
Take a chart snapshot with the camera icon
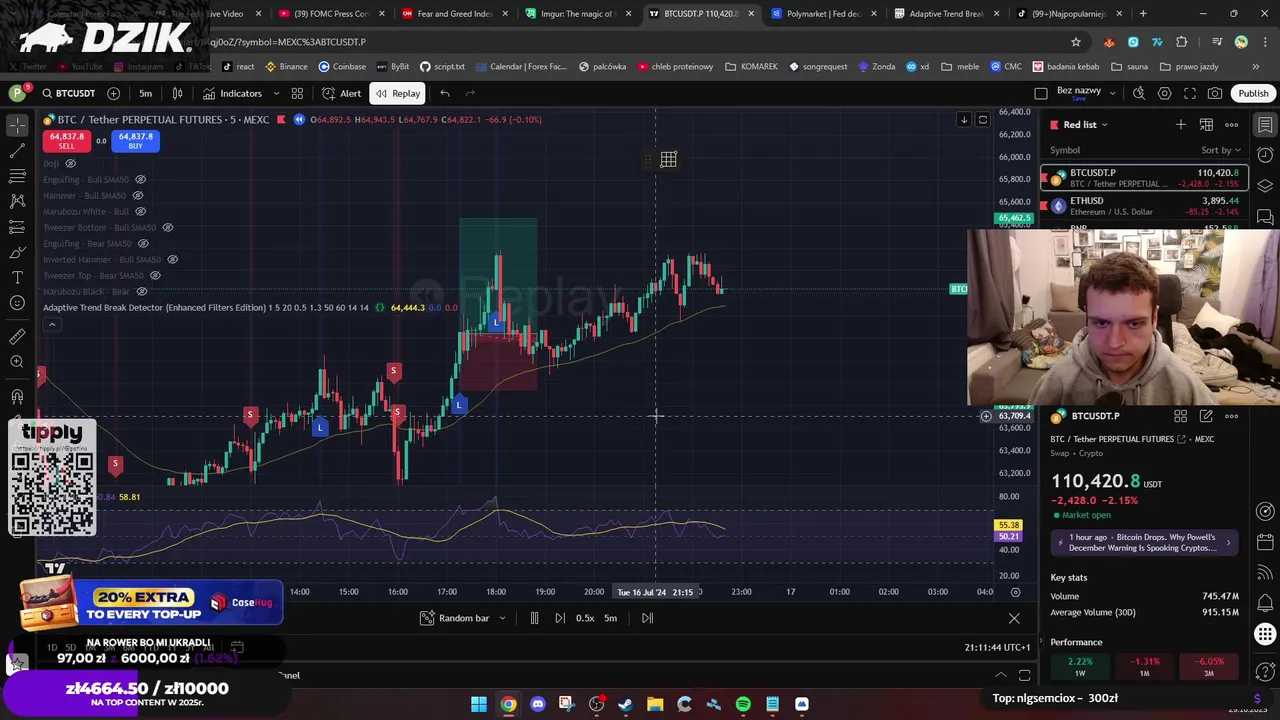1215,93
